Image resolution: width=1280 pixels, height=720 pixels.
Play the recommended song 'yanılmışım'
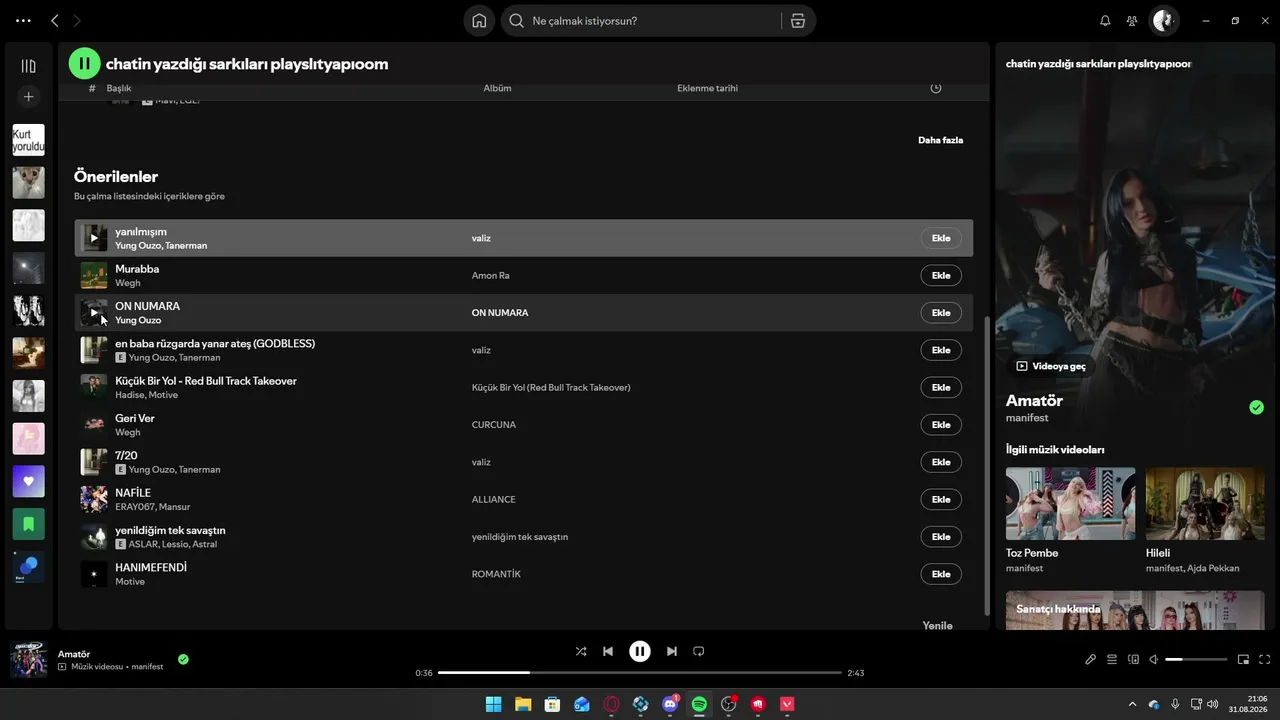coord(94,238)
